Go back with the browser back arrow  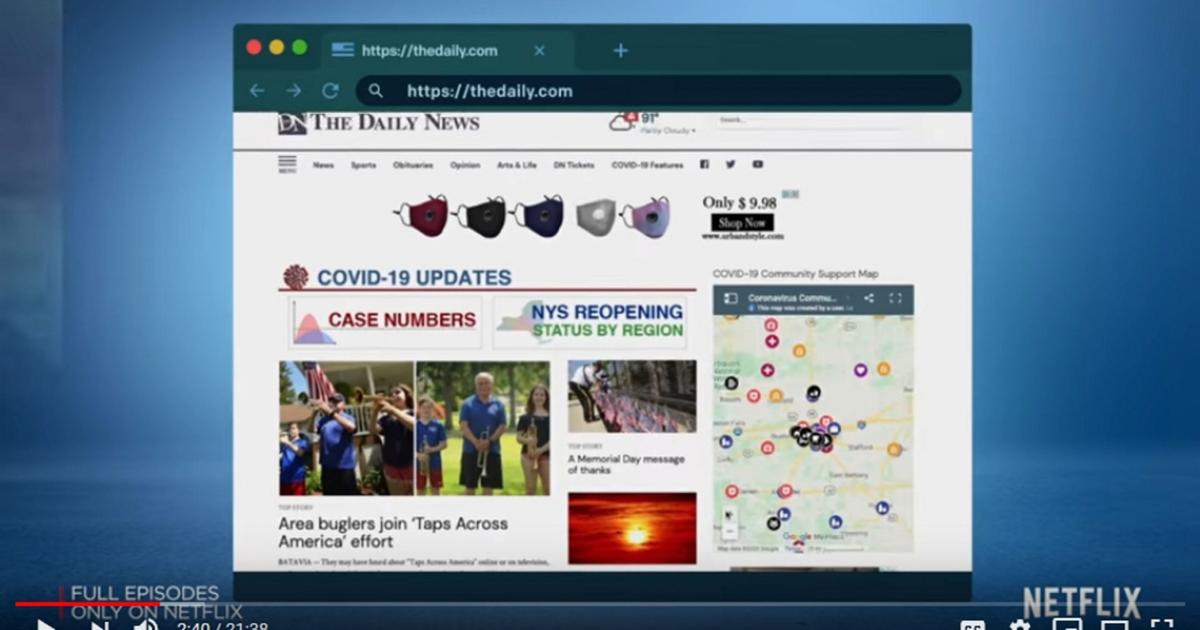coord(257,91)
